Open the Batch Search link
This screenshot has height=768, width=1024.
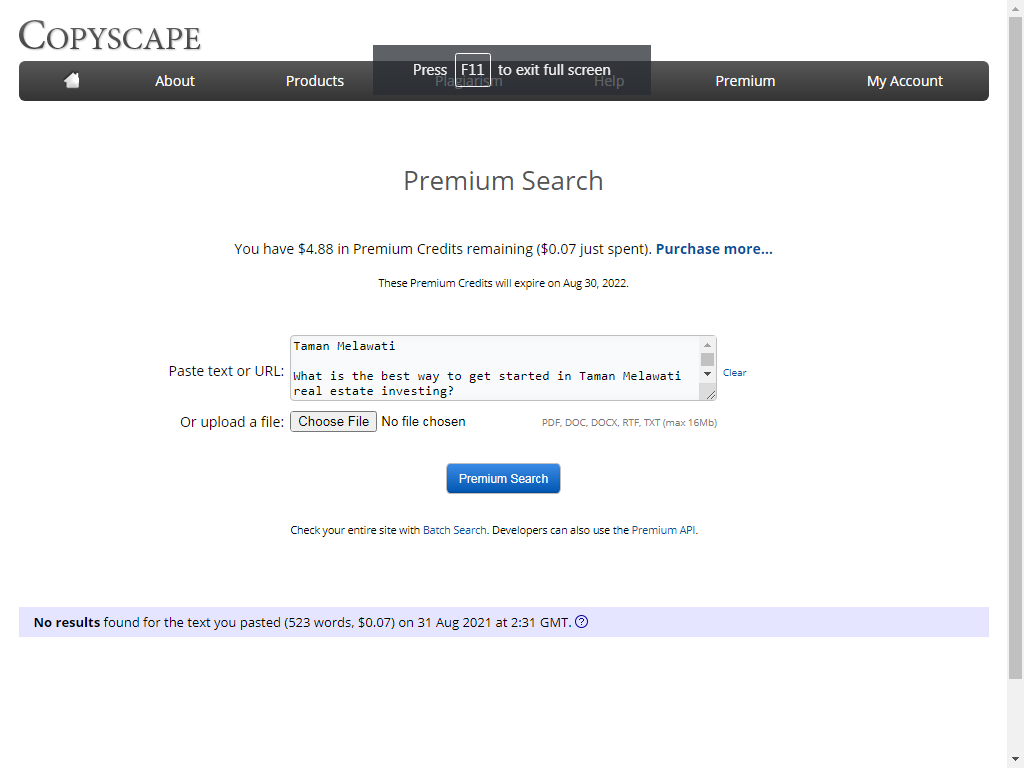coord(455,530)
